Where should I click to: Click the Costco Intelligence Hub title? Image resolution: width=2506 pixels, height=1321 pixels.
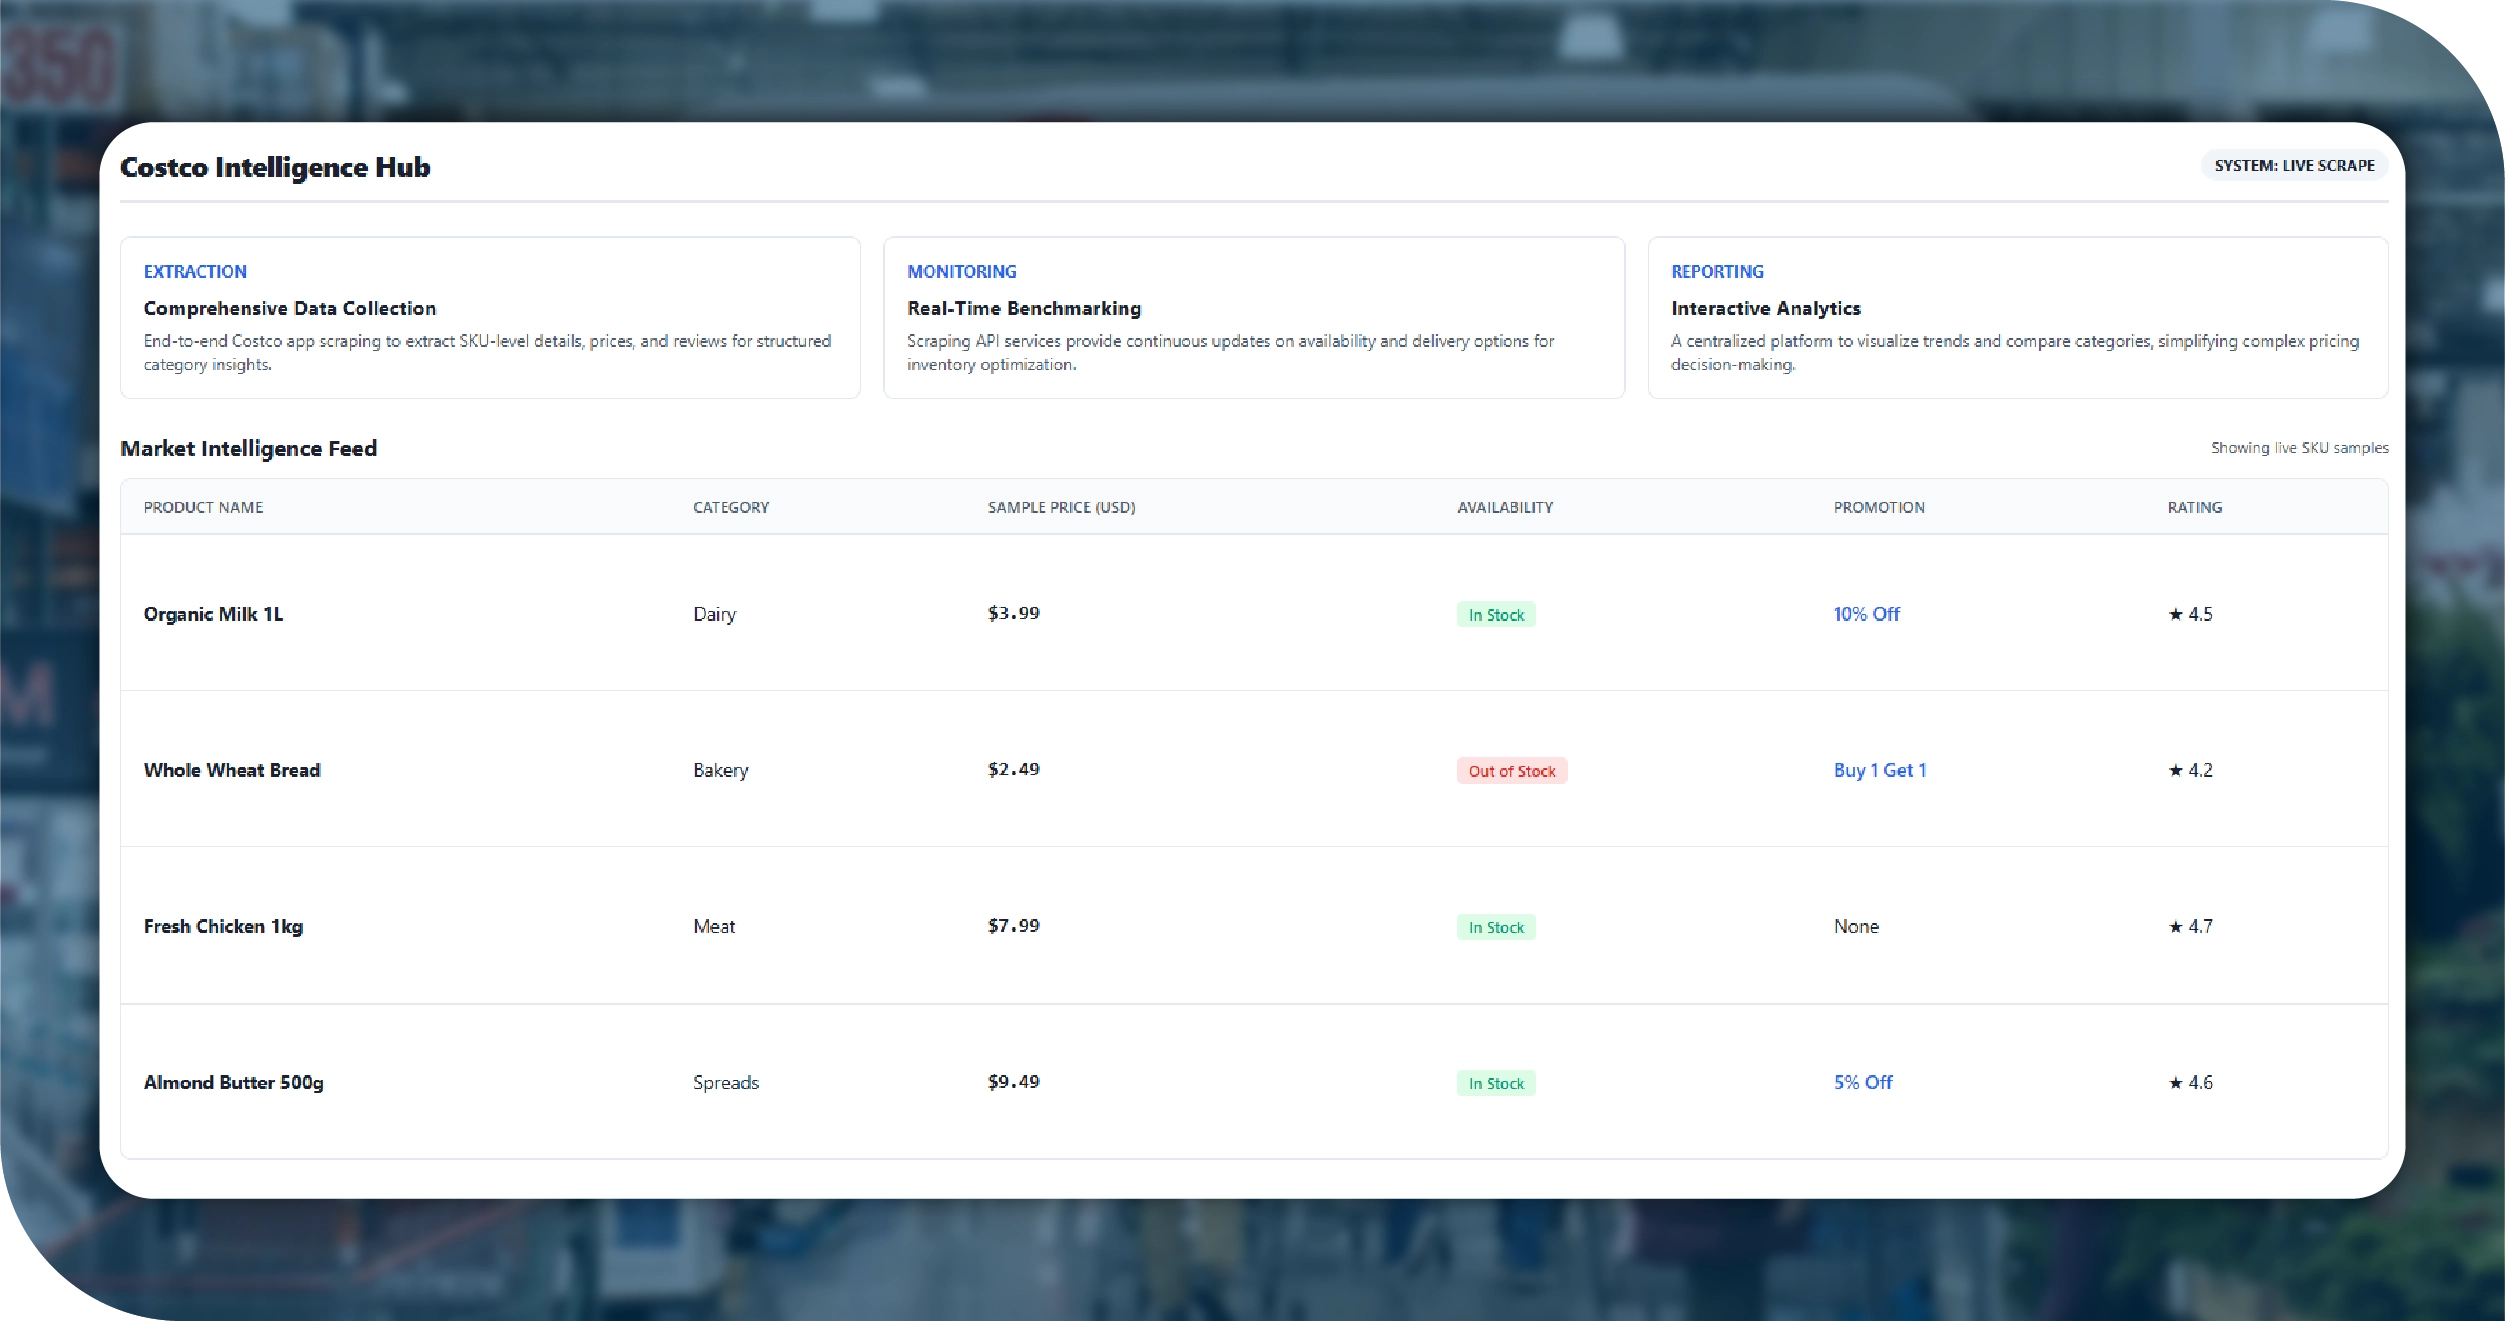coord(275,167)
